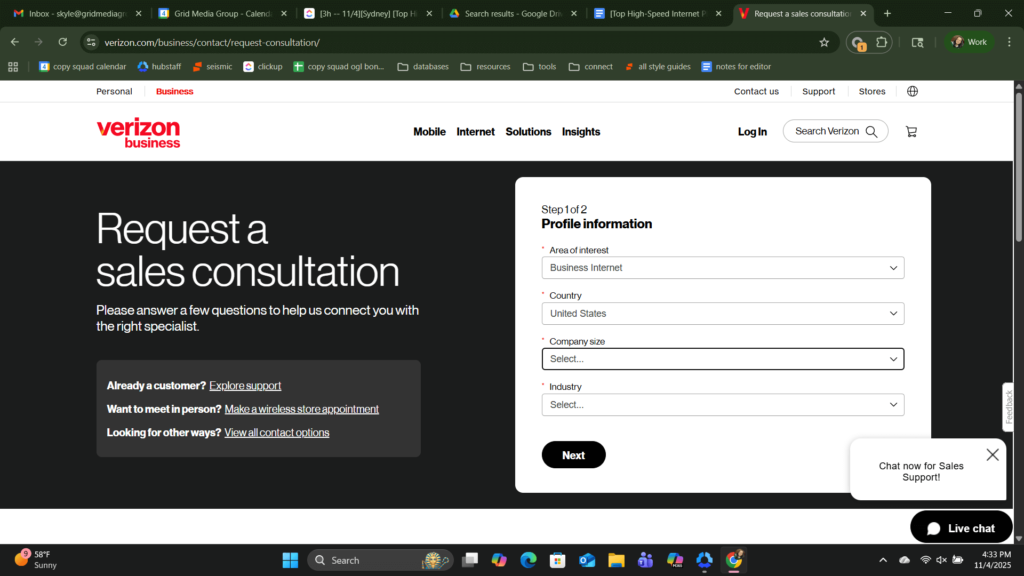Open the shopping cart icon

pos(910,131)
